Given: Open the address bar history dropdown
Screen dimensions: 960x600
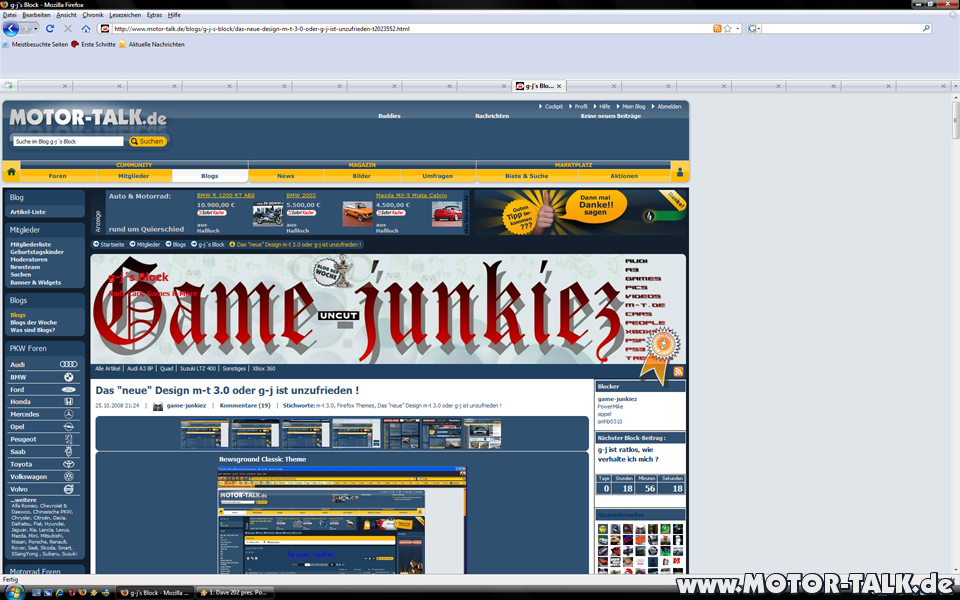Looking at the screenshot, I should coord(738,29).
